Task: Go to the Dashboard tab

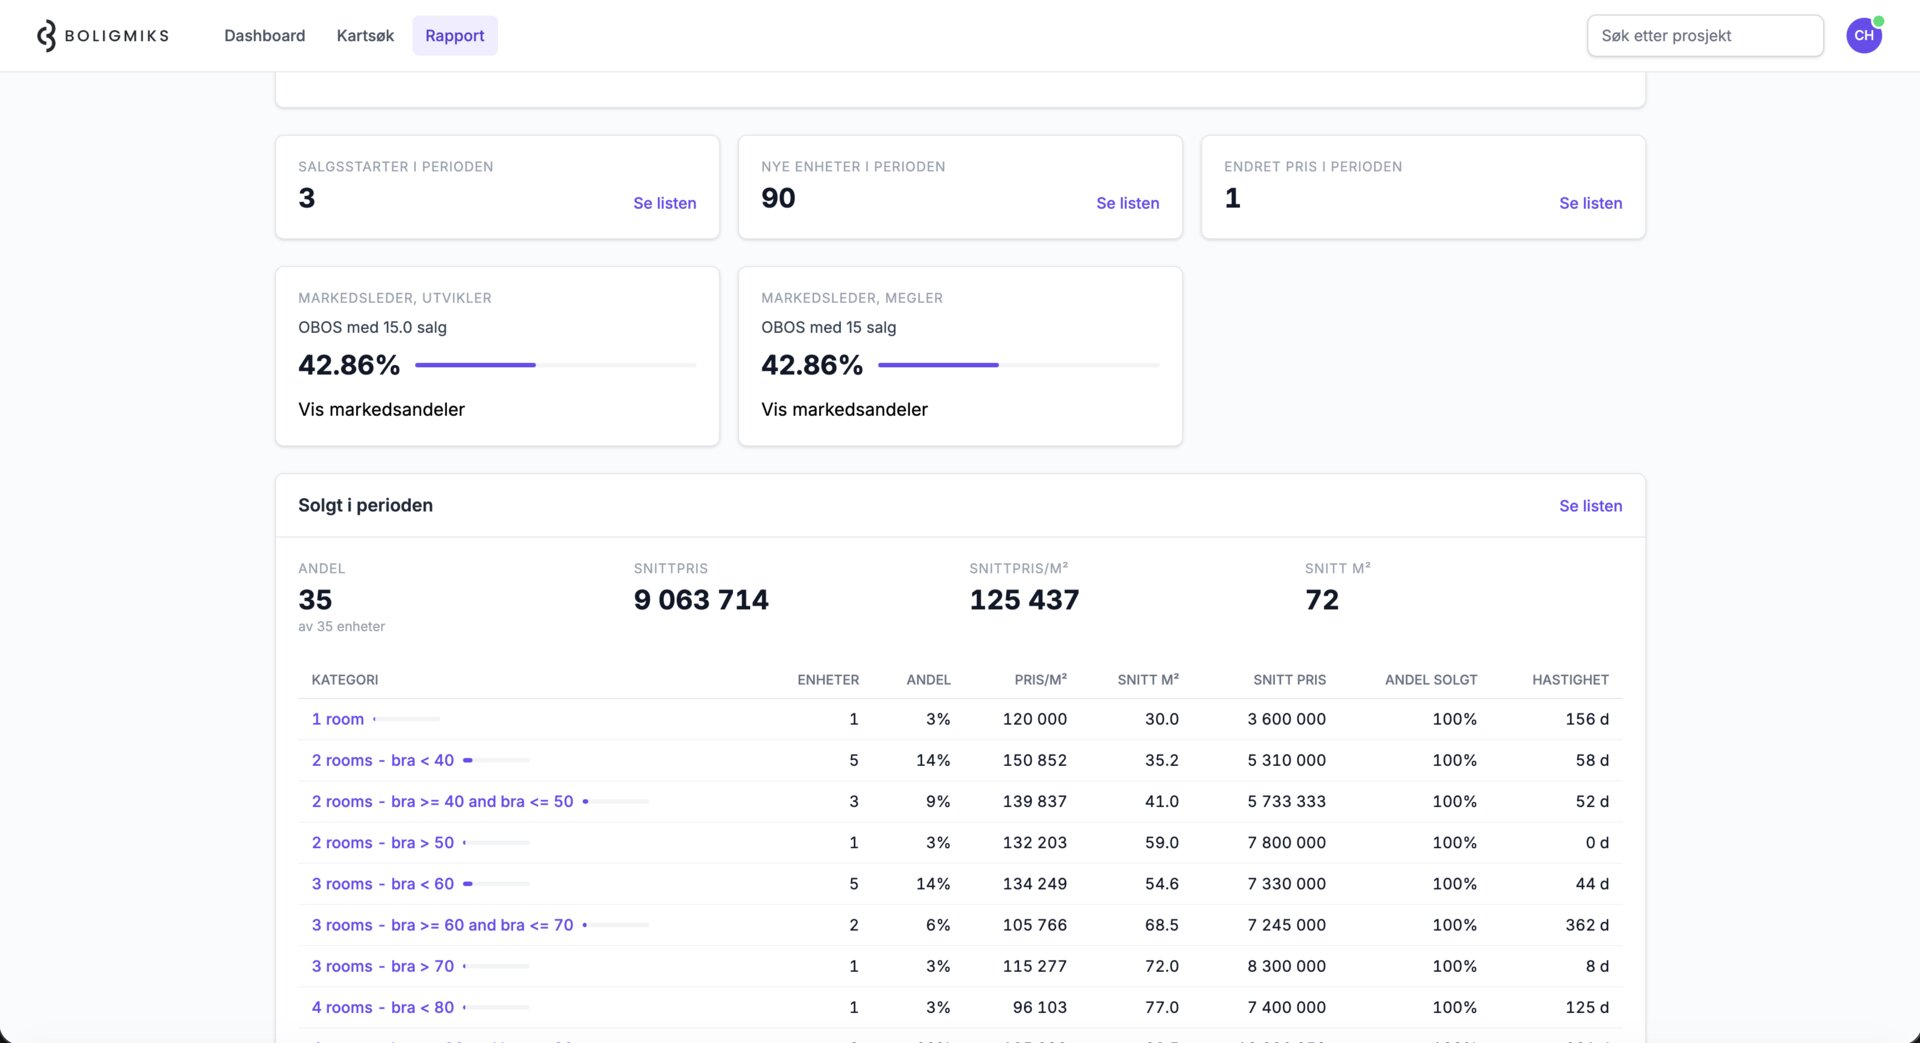Action: [x=264, y=36]
